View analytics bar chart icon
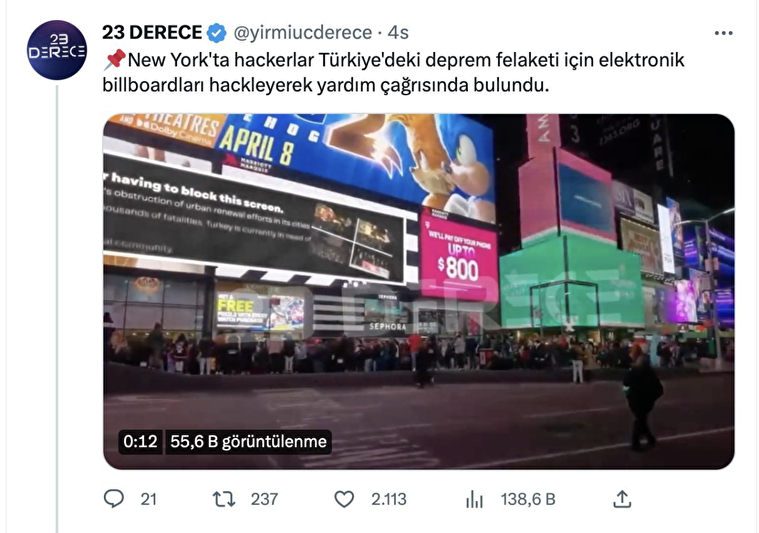Image resolution: width=759 pixels, height=533 pixels. (x=474, y=499)
